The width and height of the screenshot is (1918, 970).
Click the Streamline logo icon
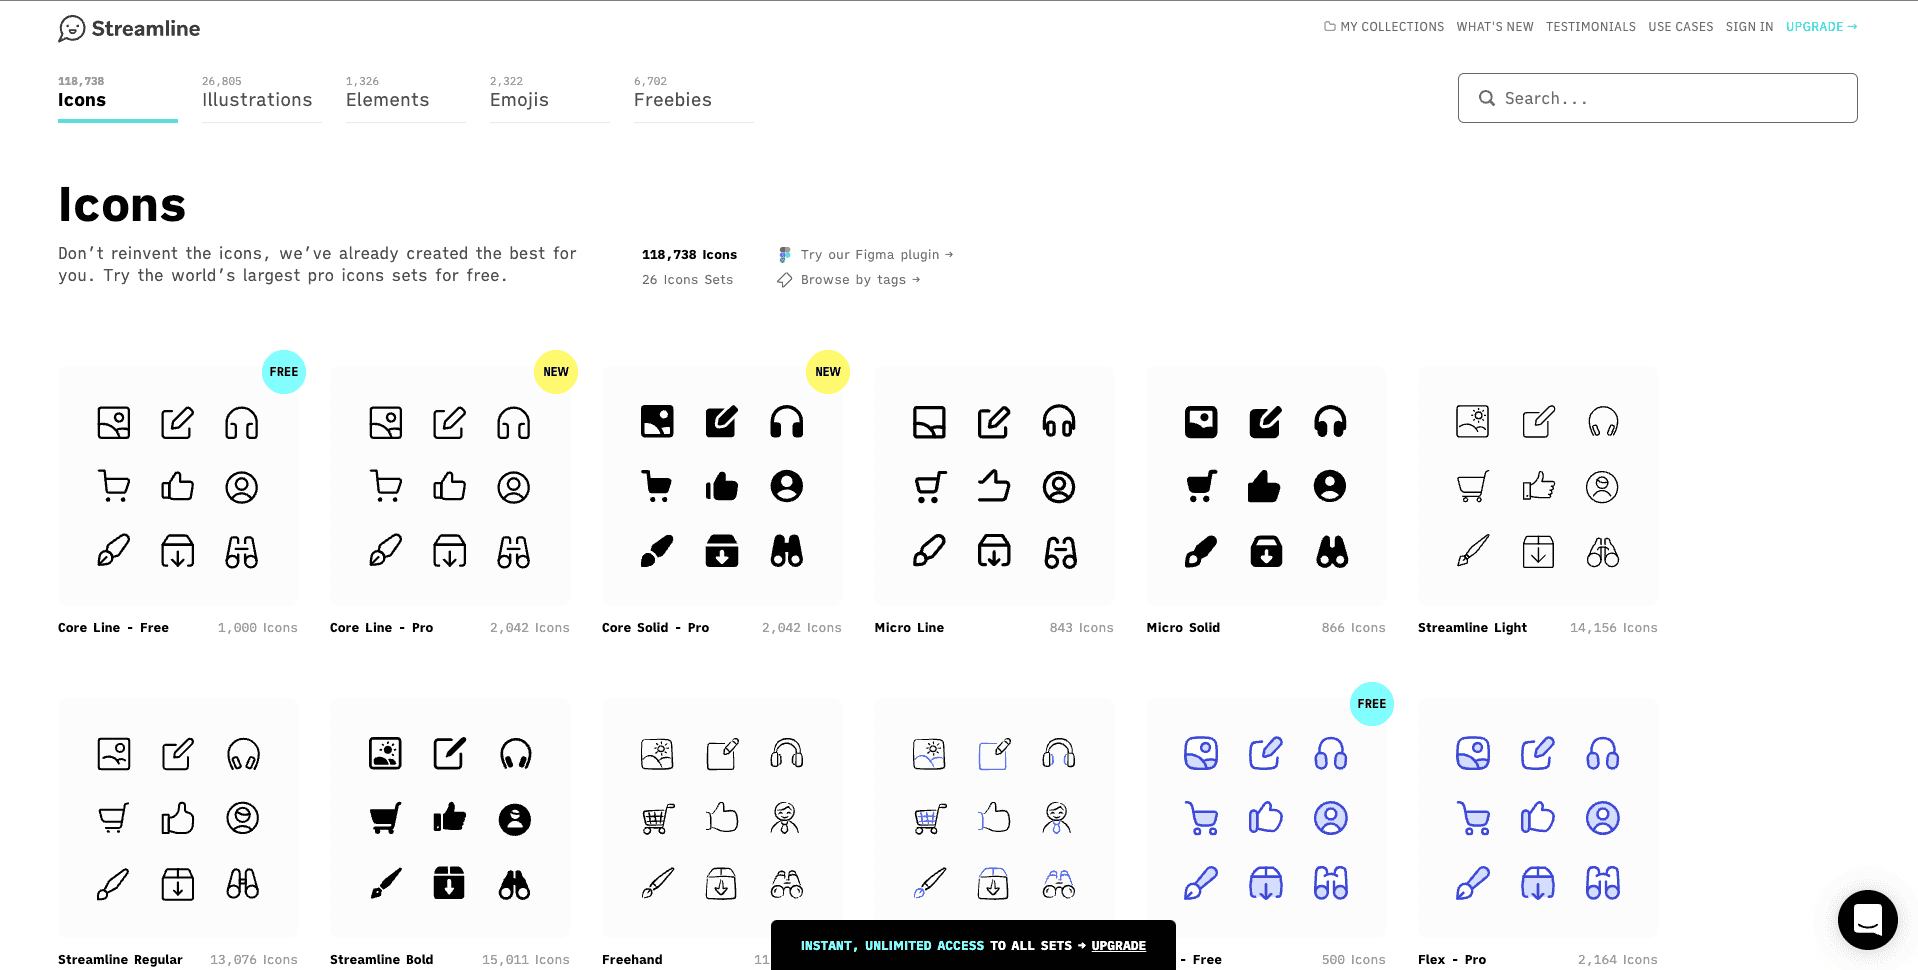point(72,28)
